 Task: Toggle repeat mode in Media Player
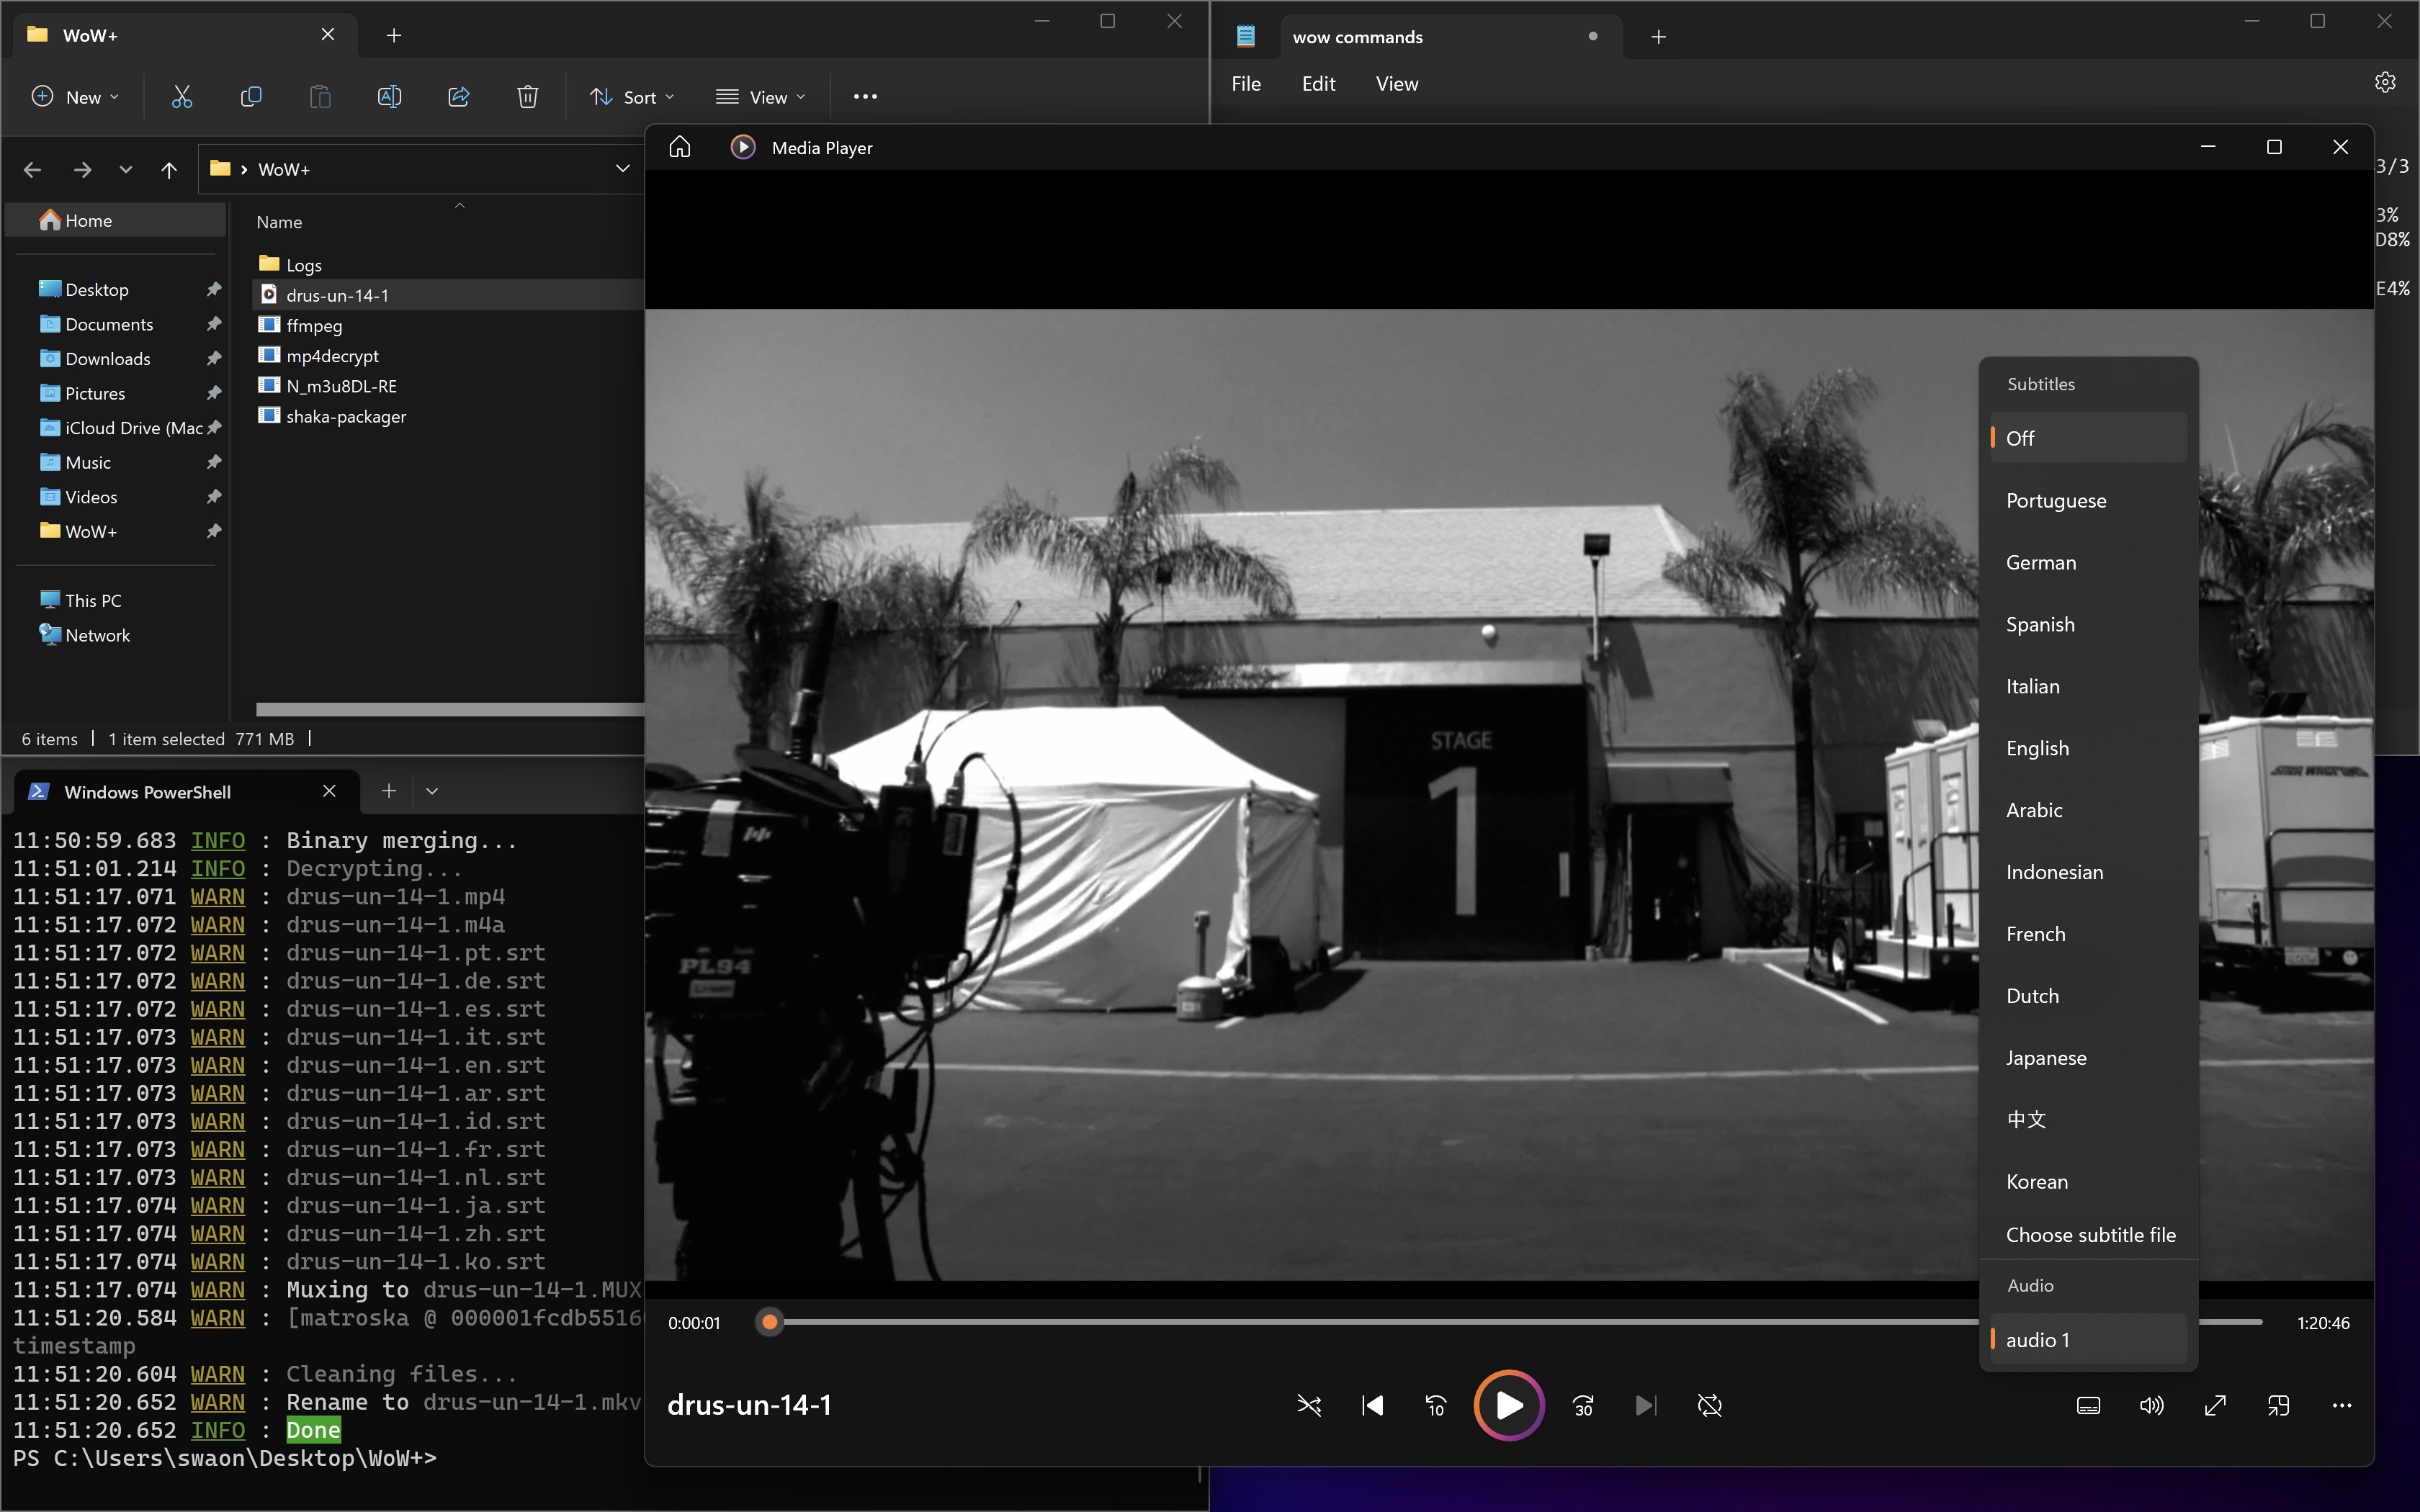(x=1710, y=1405)
